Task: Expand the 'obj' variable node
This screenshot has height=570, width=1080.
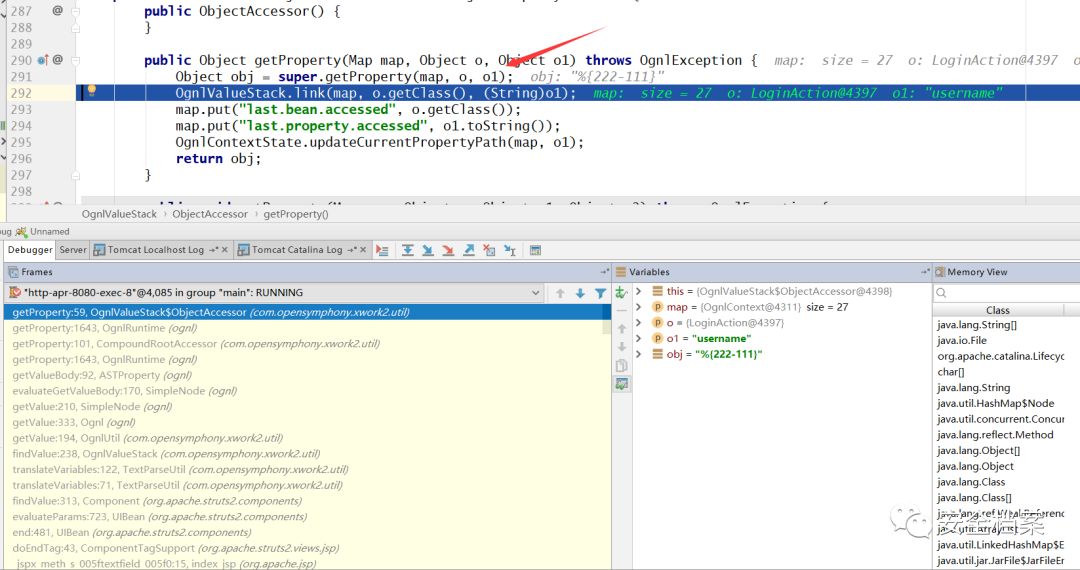Action: pyautogui.click(x=638, y=354)
